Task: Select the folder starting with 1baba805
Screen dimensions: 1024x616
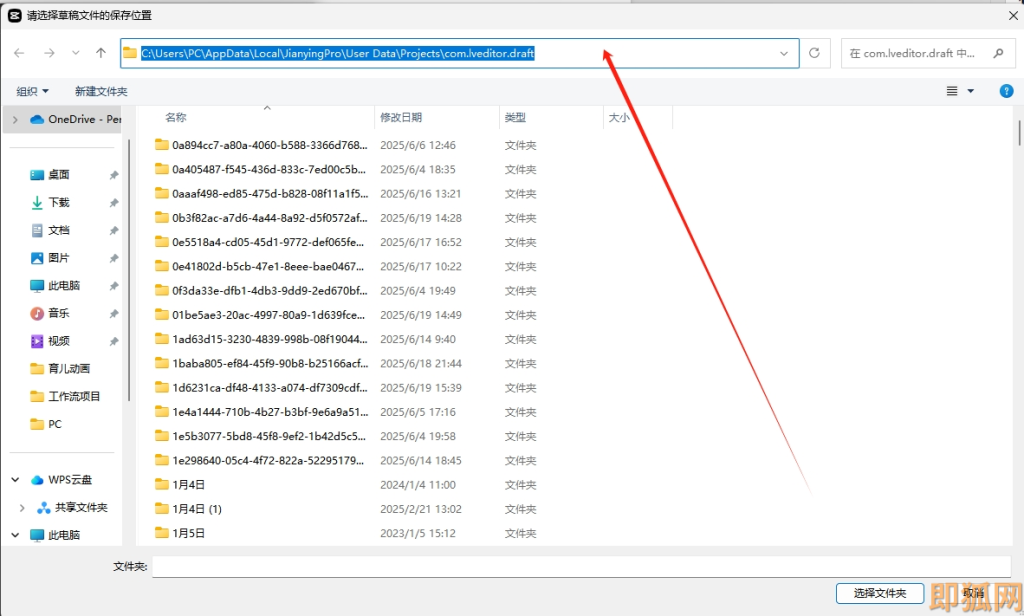Action: [261, 363]
